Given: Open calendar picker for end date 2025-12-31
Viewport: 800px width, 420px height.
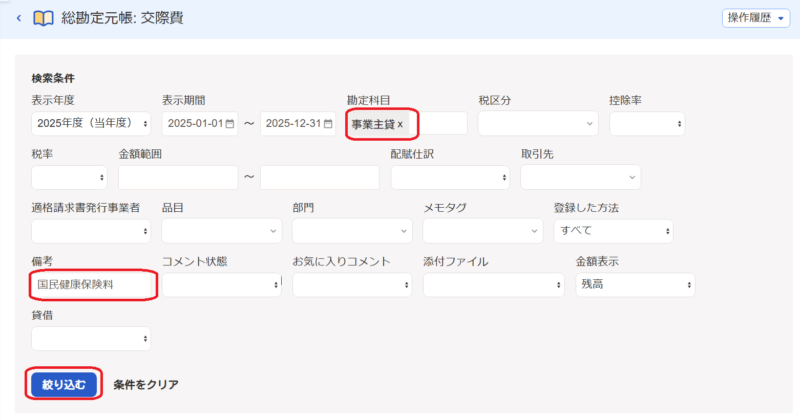Looking at the screenshot, I should pyautogui.click(x=328, y=124).
